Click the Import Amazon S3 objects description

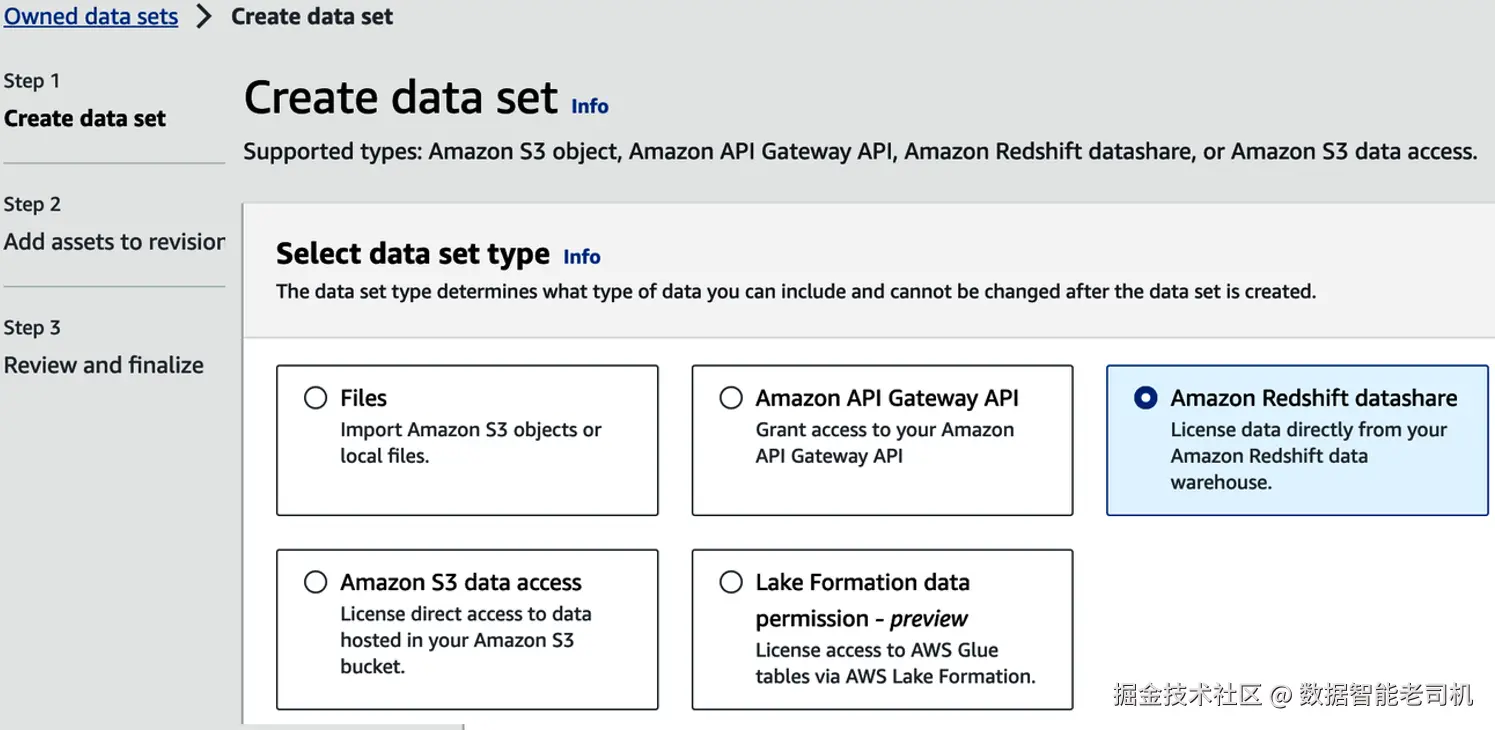[x=470, y=443]
